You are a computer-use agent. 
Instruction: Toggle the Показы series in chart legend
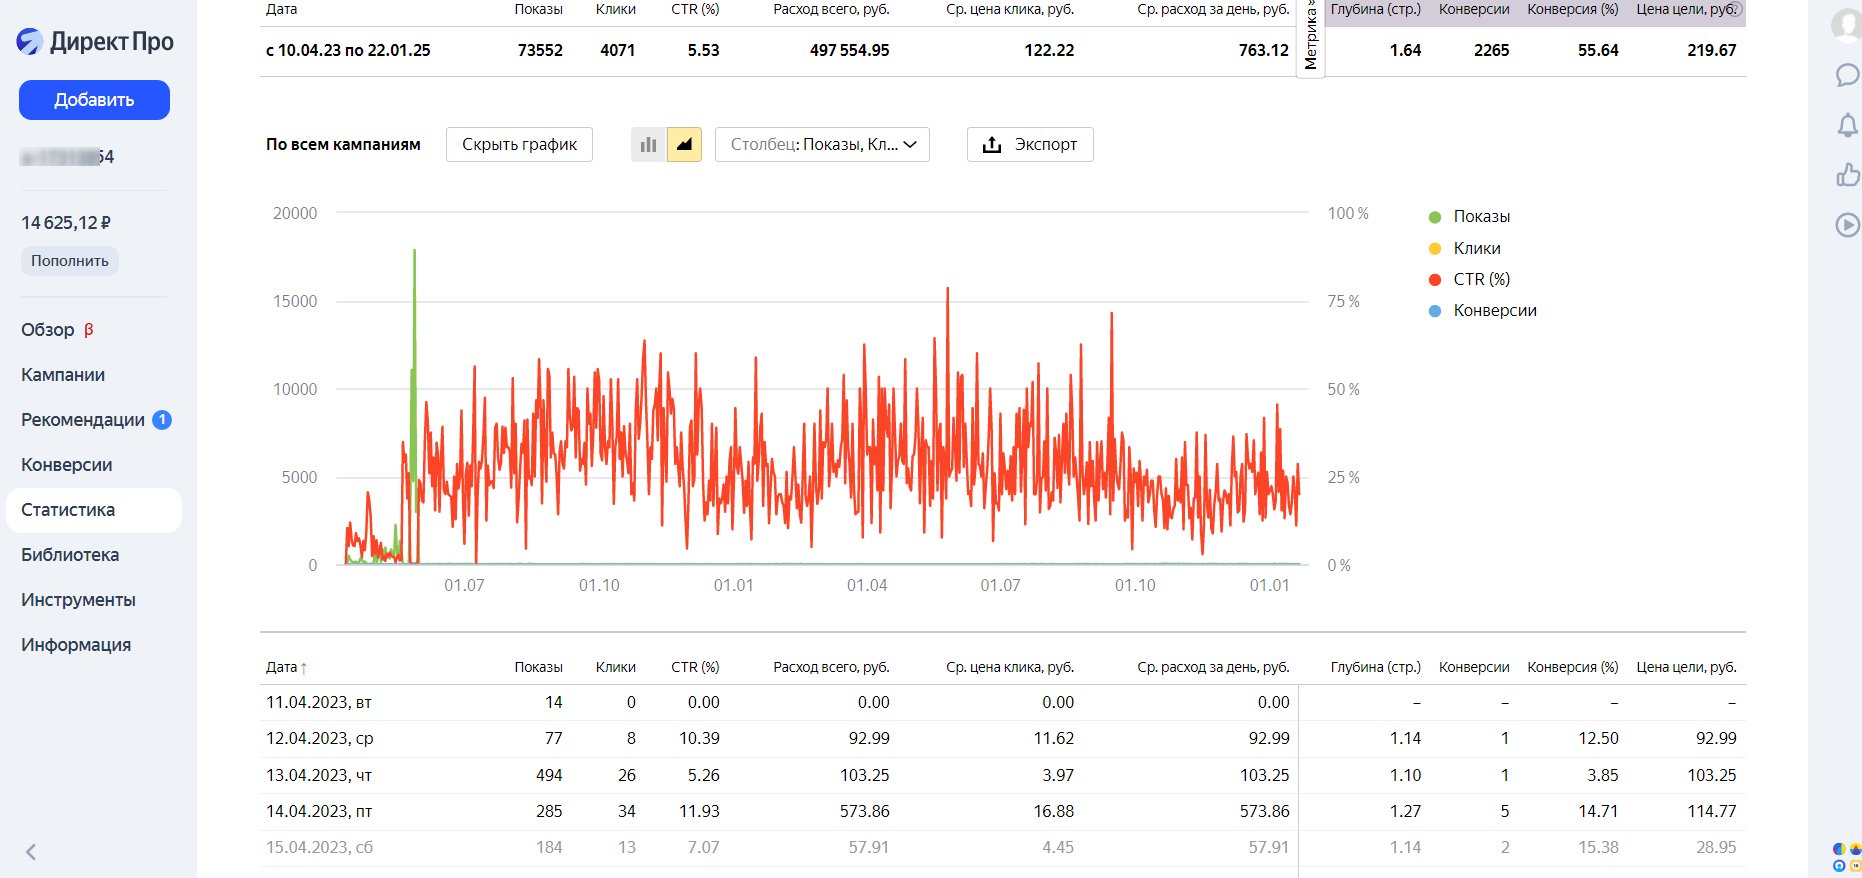click(x=1481, y=217)
